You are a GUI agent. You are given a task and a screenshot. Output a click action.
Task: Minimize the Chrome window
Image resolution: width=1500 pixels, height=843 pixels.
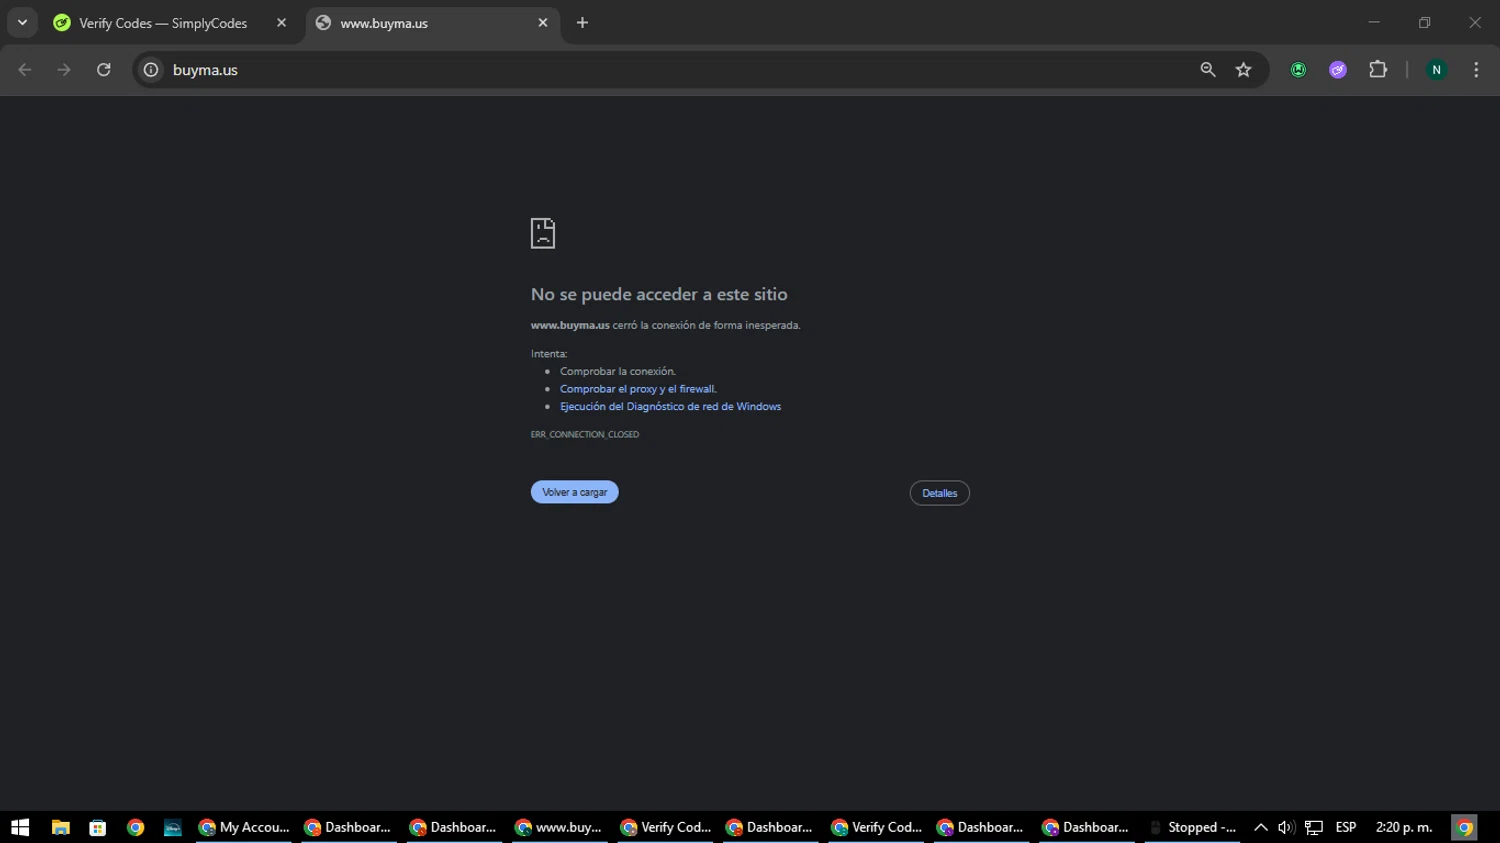pos(1374,22)
